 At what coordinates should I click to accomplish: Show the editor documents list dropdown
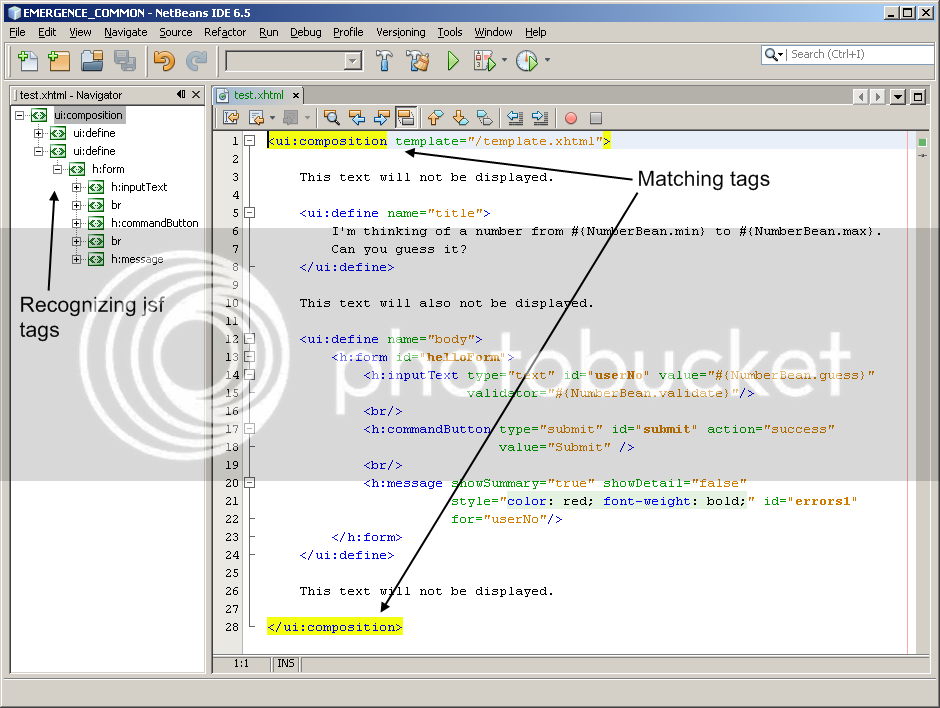897,97
